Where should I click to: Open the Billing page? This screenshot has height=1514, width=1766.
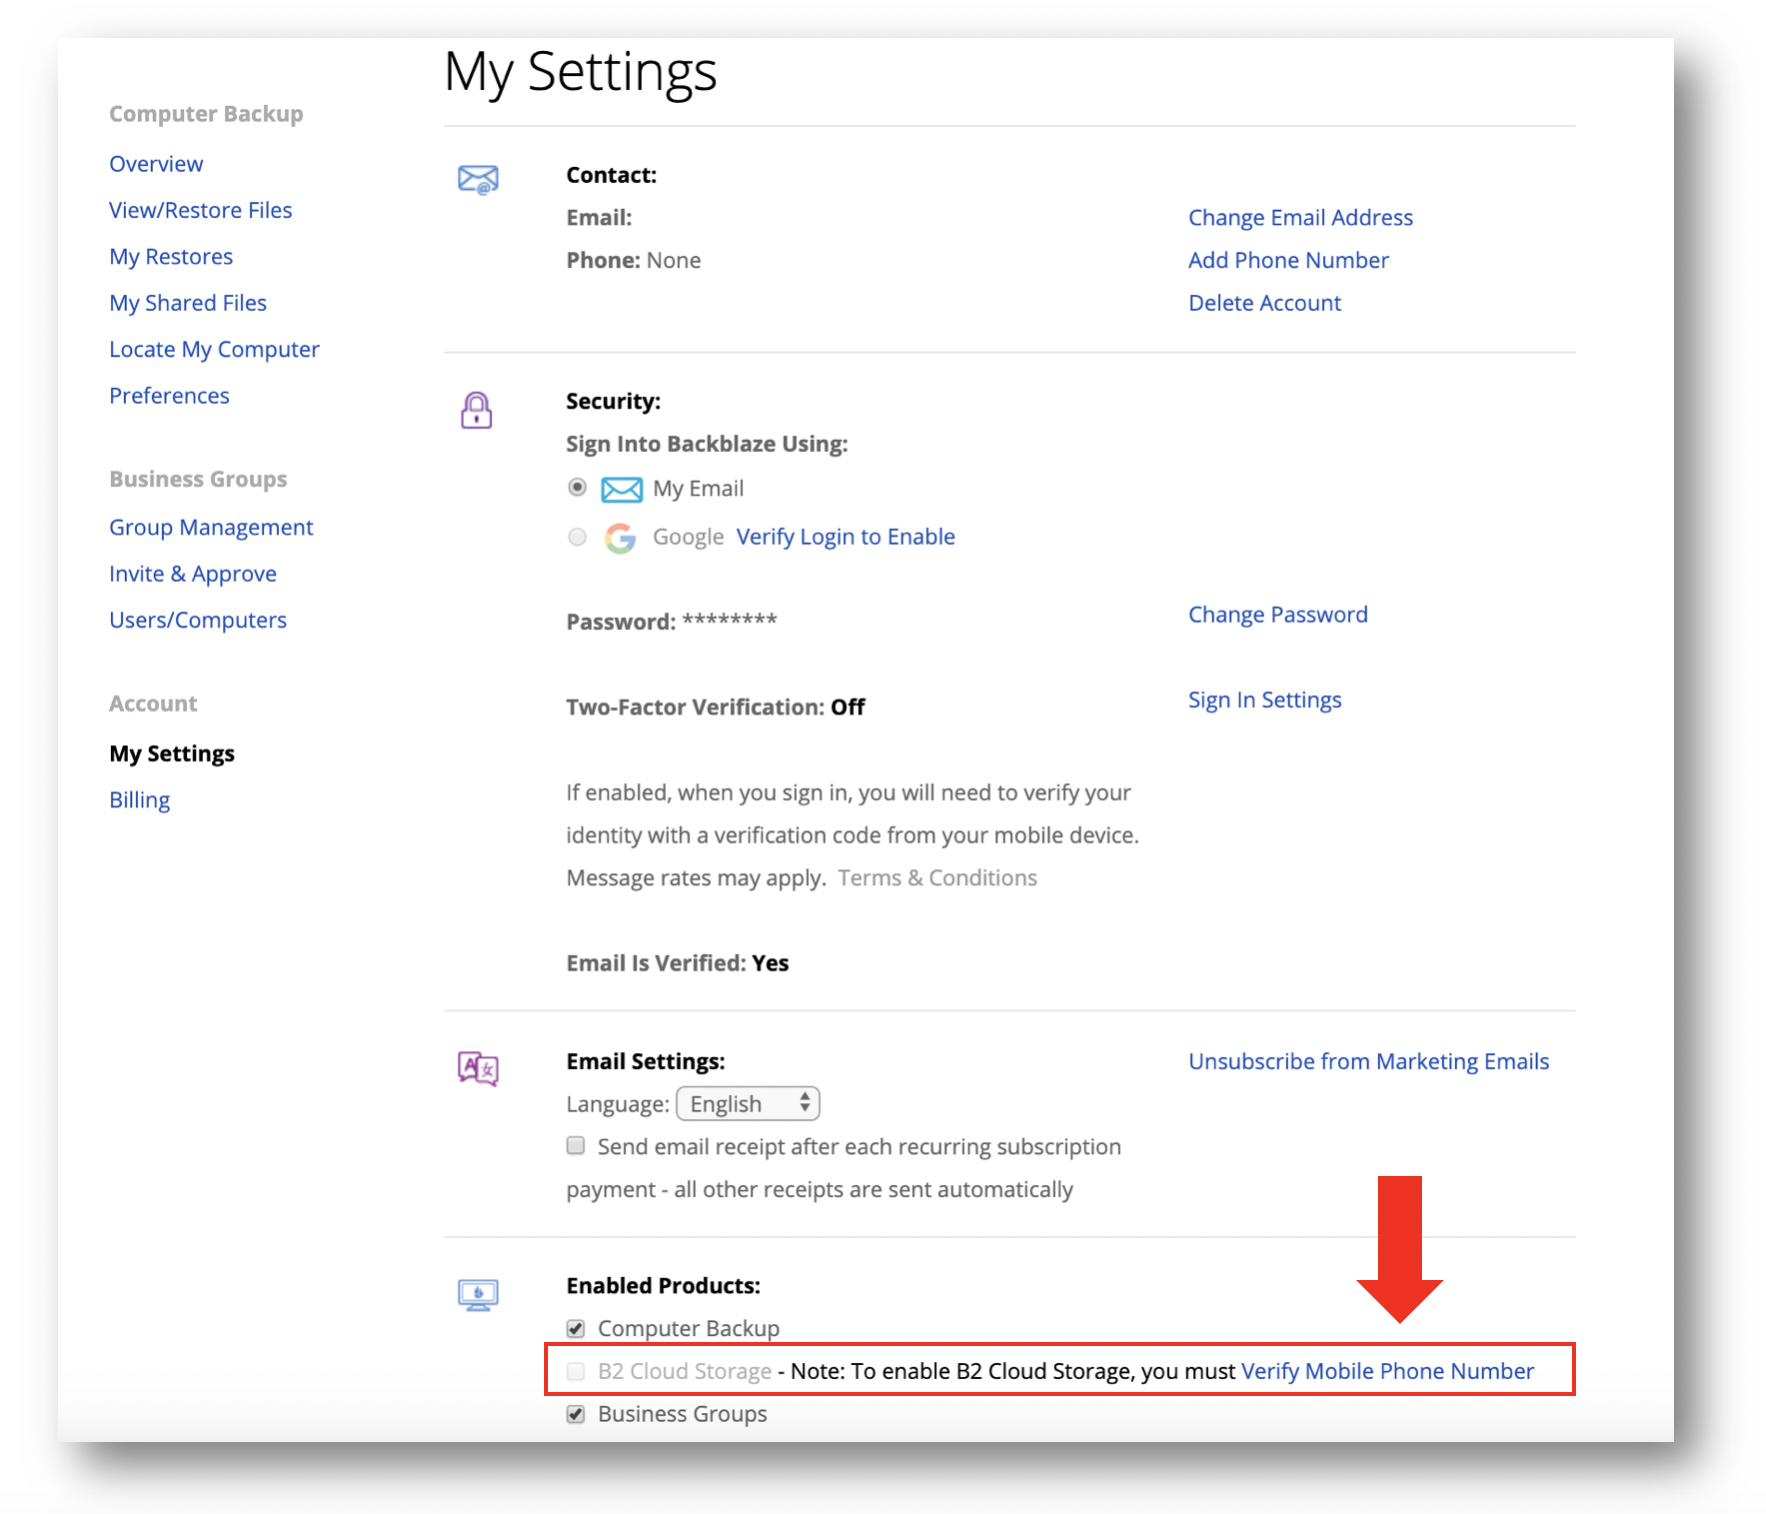click(140, 800)
